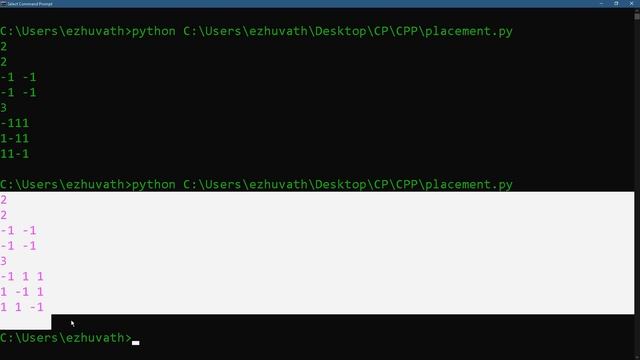Close the Command Prompt window

pos(631,4)
